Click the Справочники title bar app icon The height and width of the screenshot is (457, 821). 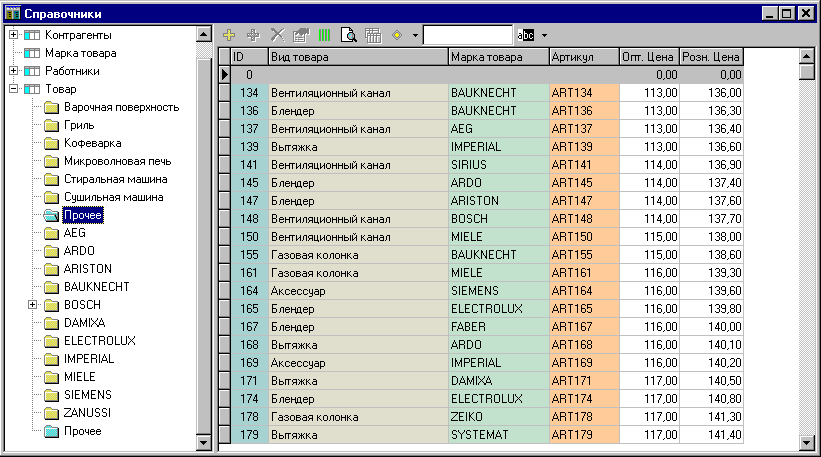click(13, 13)
